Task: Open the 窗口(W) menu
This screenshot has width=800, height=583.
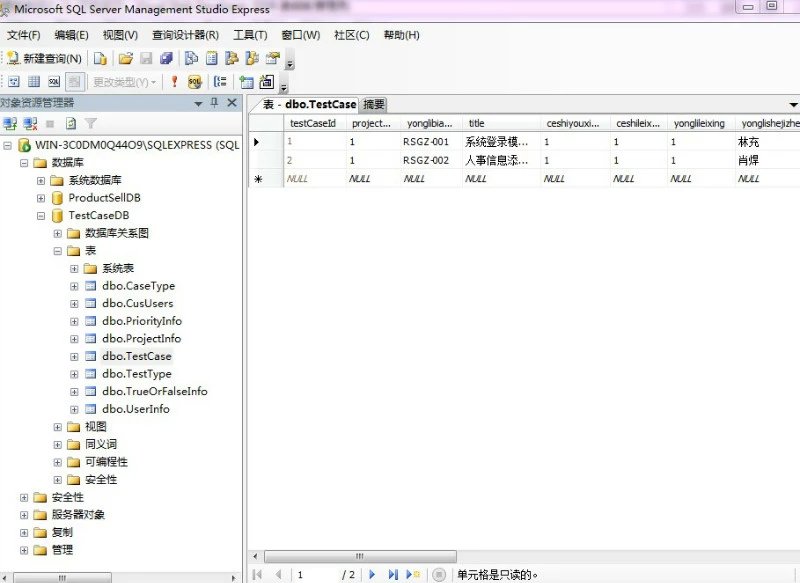Action: 301,35
